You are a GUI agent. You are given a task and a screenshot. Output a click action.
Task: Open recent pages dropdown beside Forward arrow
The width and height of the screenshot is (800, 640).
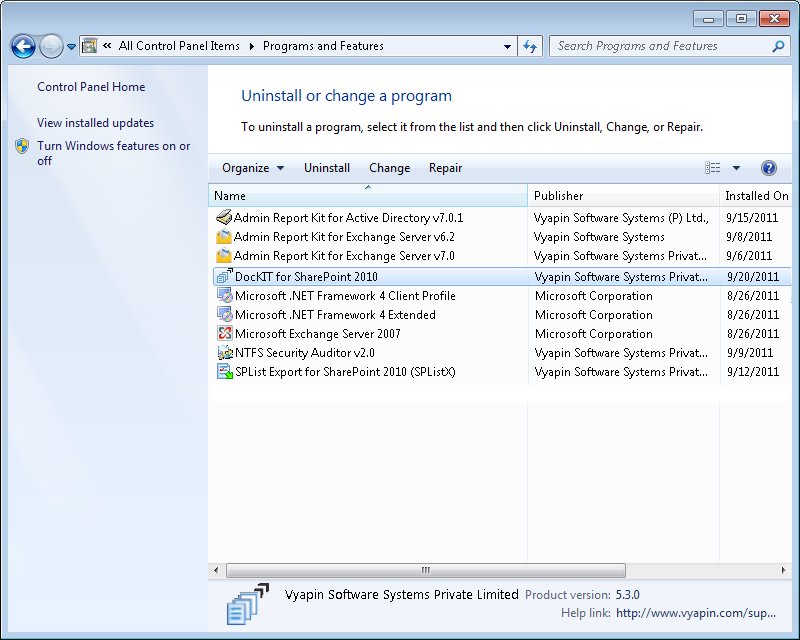click(71, 47)
